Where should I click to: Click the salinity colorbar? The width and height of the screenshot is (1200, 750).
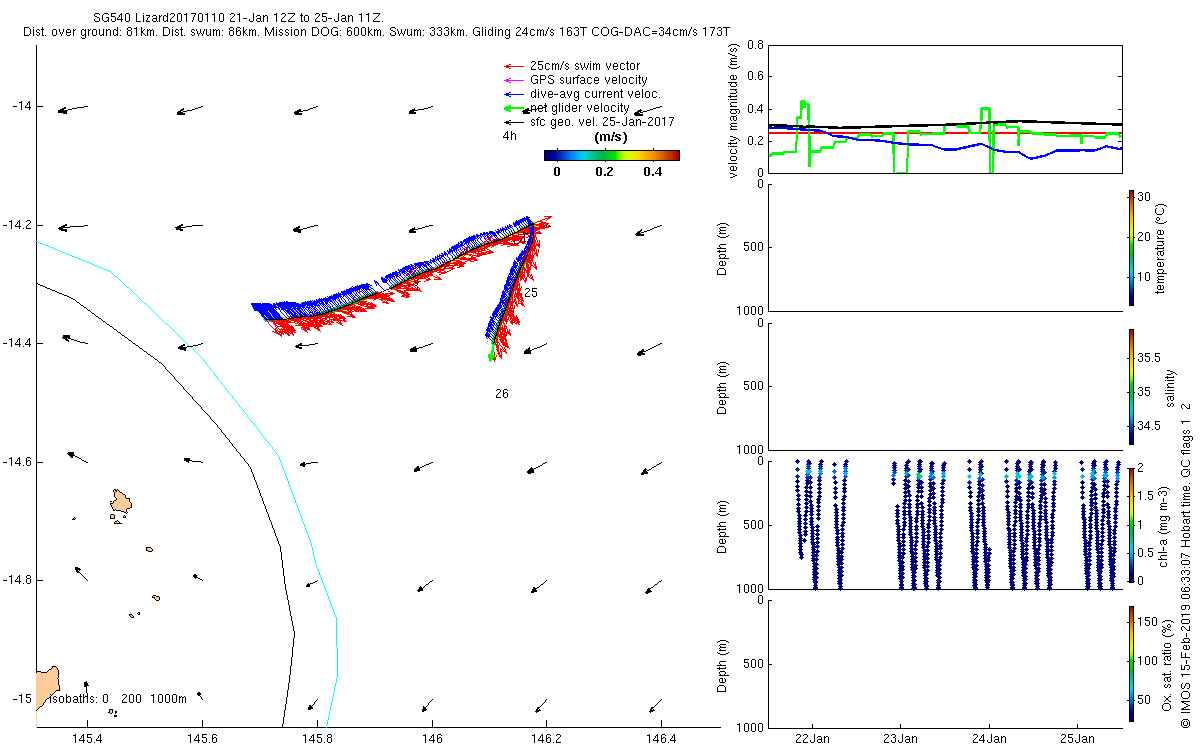[x=1131, y=386]
